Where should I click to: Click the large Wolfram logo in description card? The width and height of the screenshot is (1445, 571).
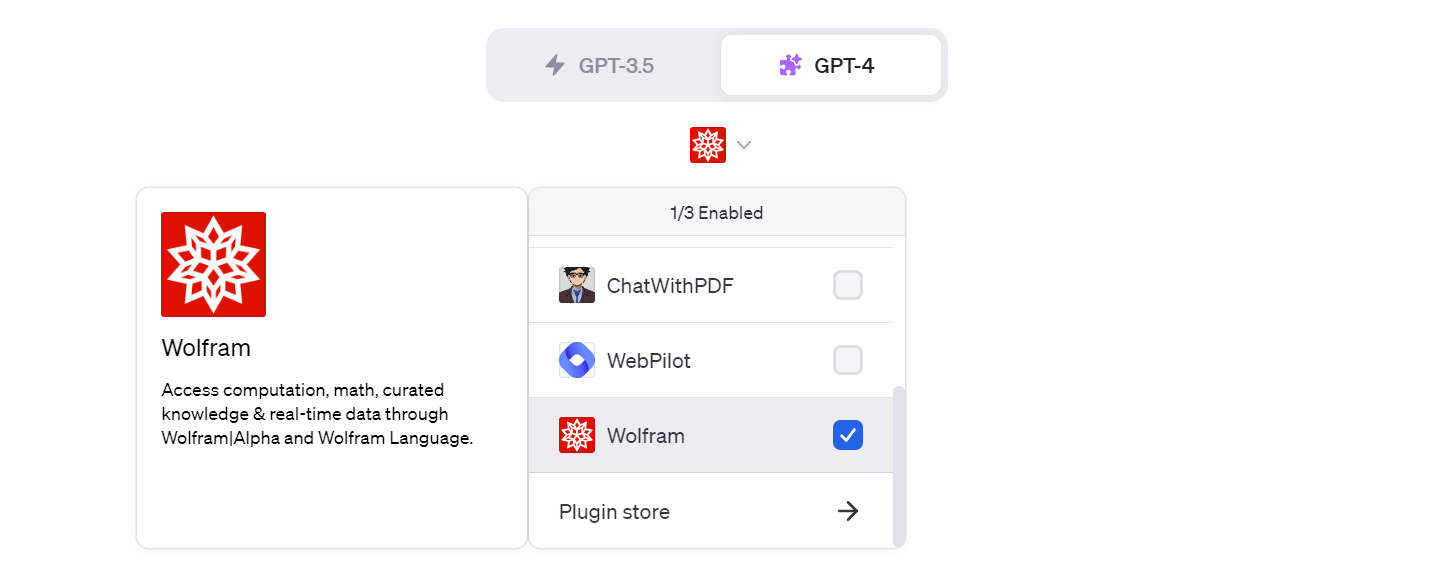[x=213, y=264]
